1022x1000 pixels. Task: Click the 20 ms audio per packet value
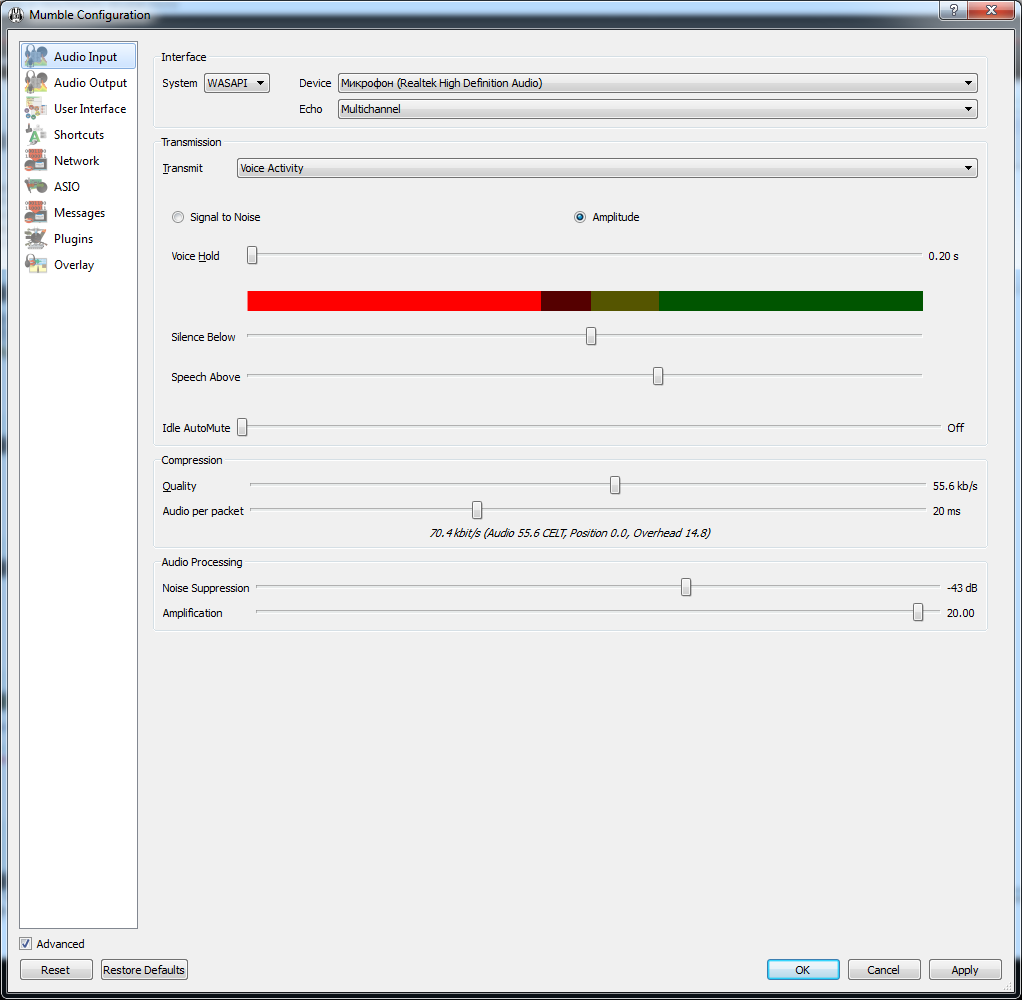[x=946, y=511]
